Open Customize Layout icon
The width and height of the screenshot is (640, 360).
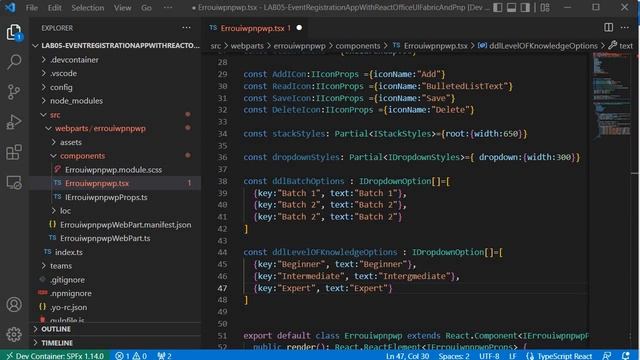pos(545,7)
